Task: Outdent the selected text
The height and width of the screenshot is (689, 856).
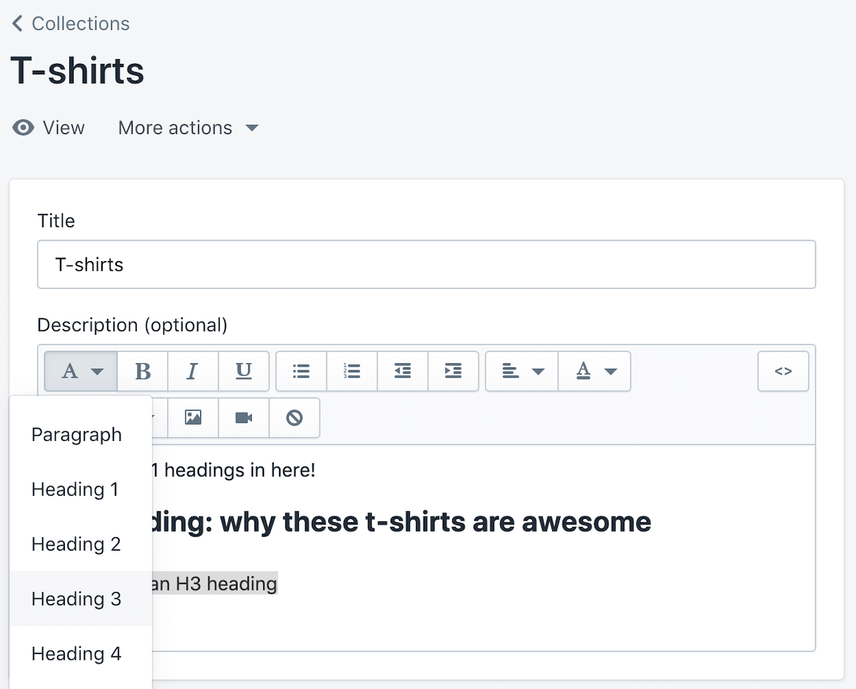Action: [x=402, y=371]
